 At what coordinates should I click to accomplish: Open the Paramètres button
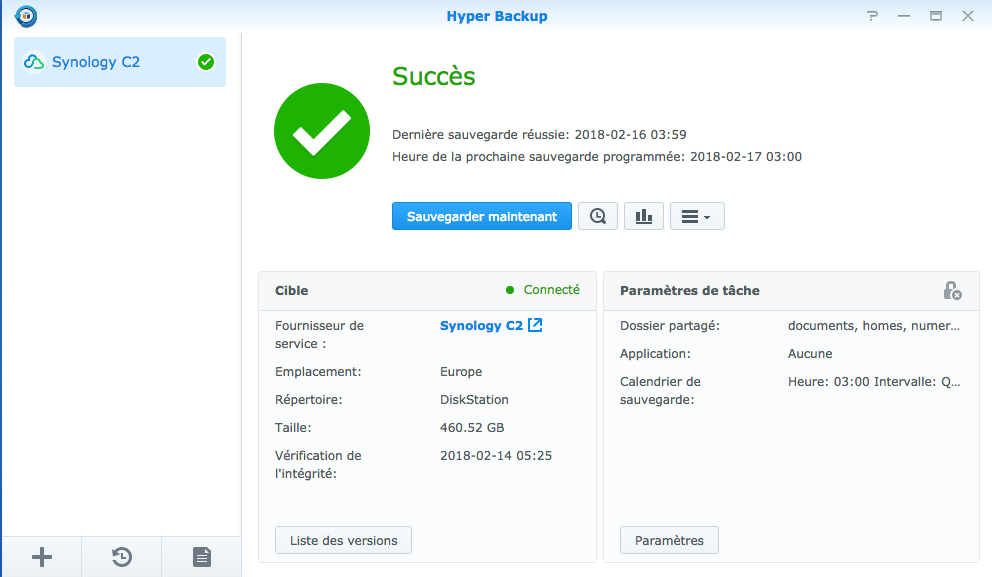669,540
